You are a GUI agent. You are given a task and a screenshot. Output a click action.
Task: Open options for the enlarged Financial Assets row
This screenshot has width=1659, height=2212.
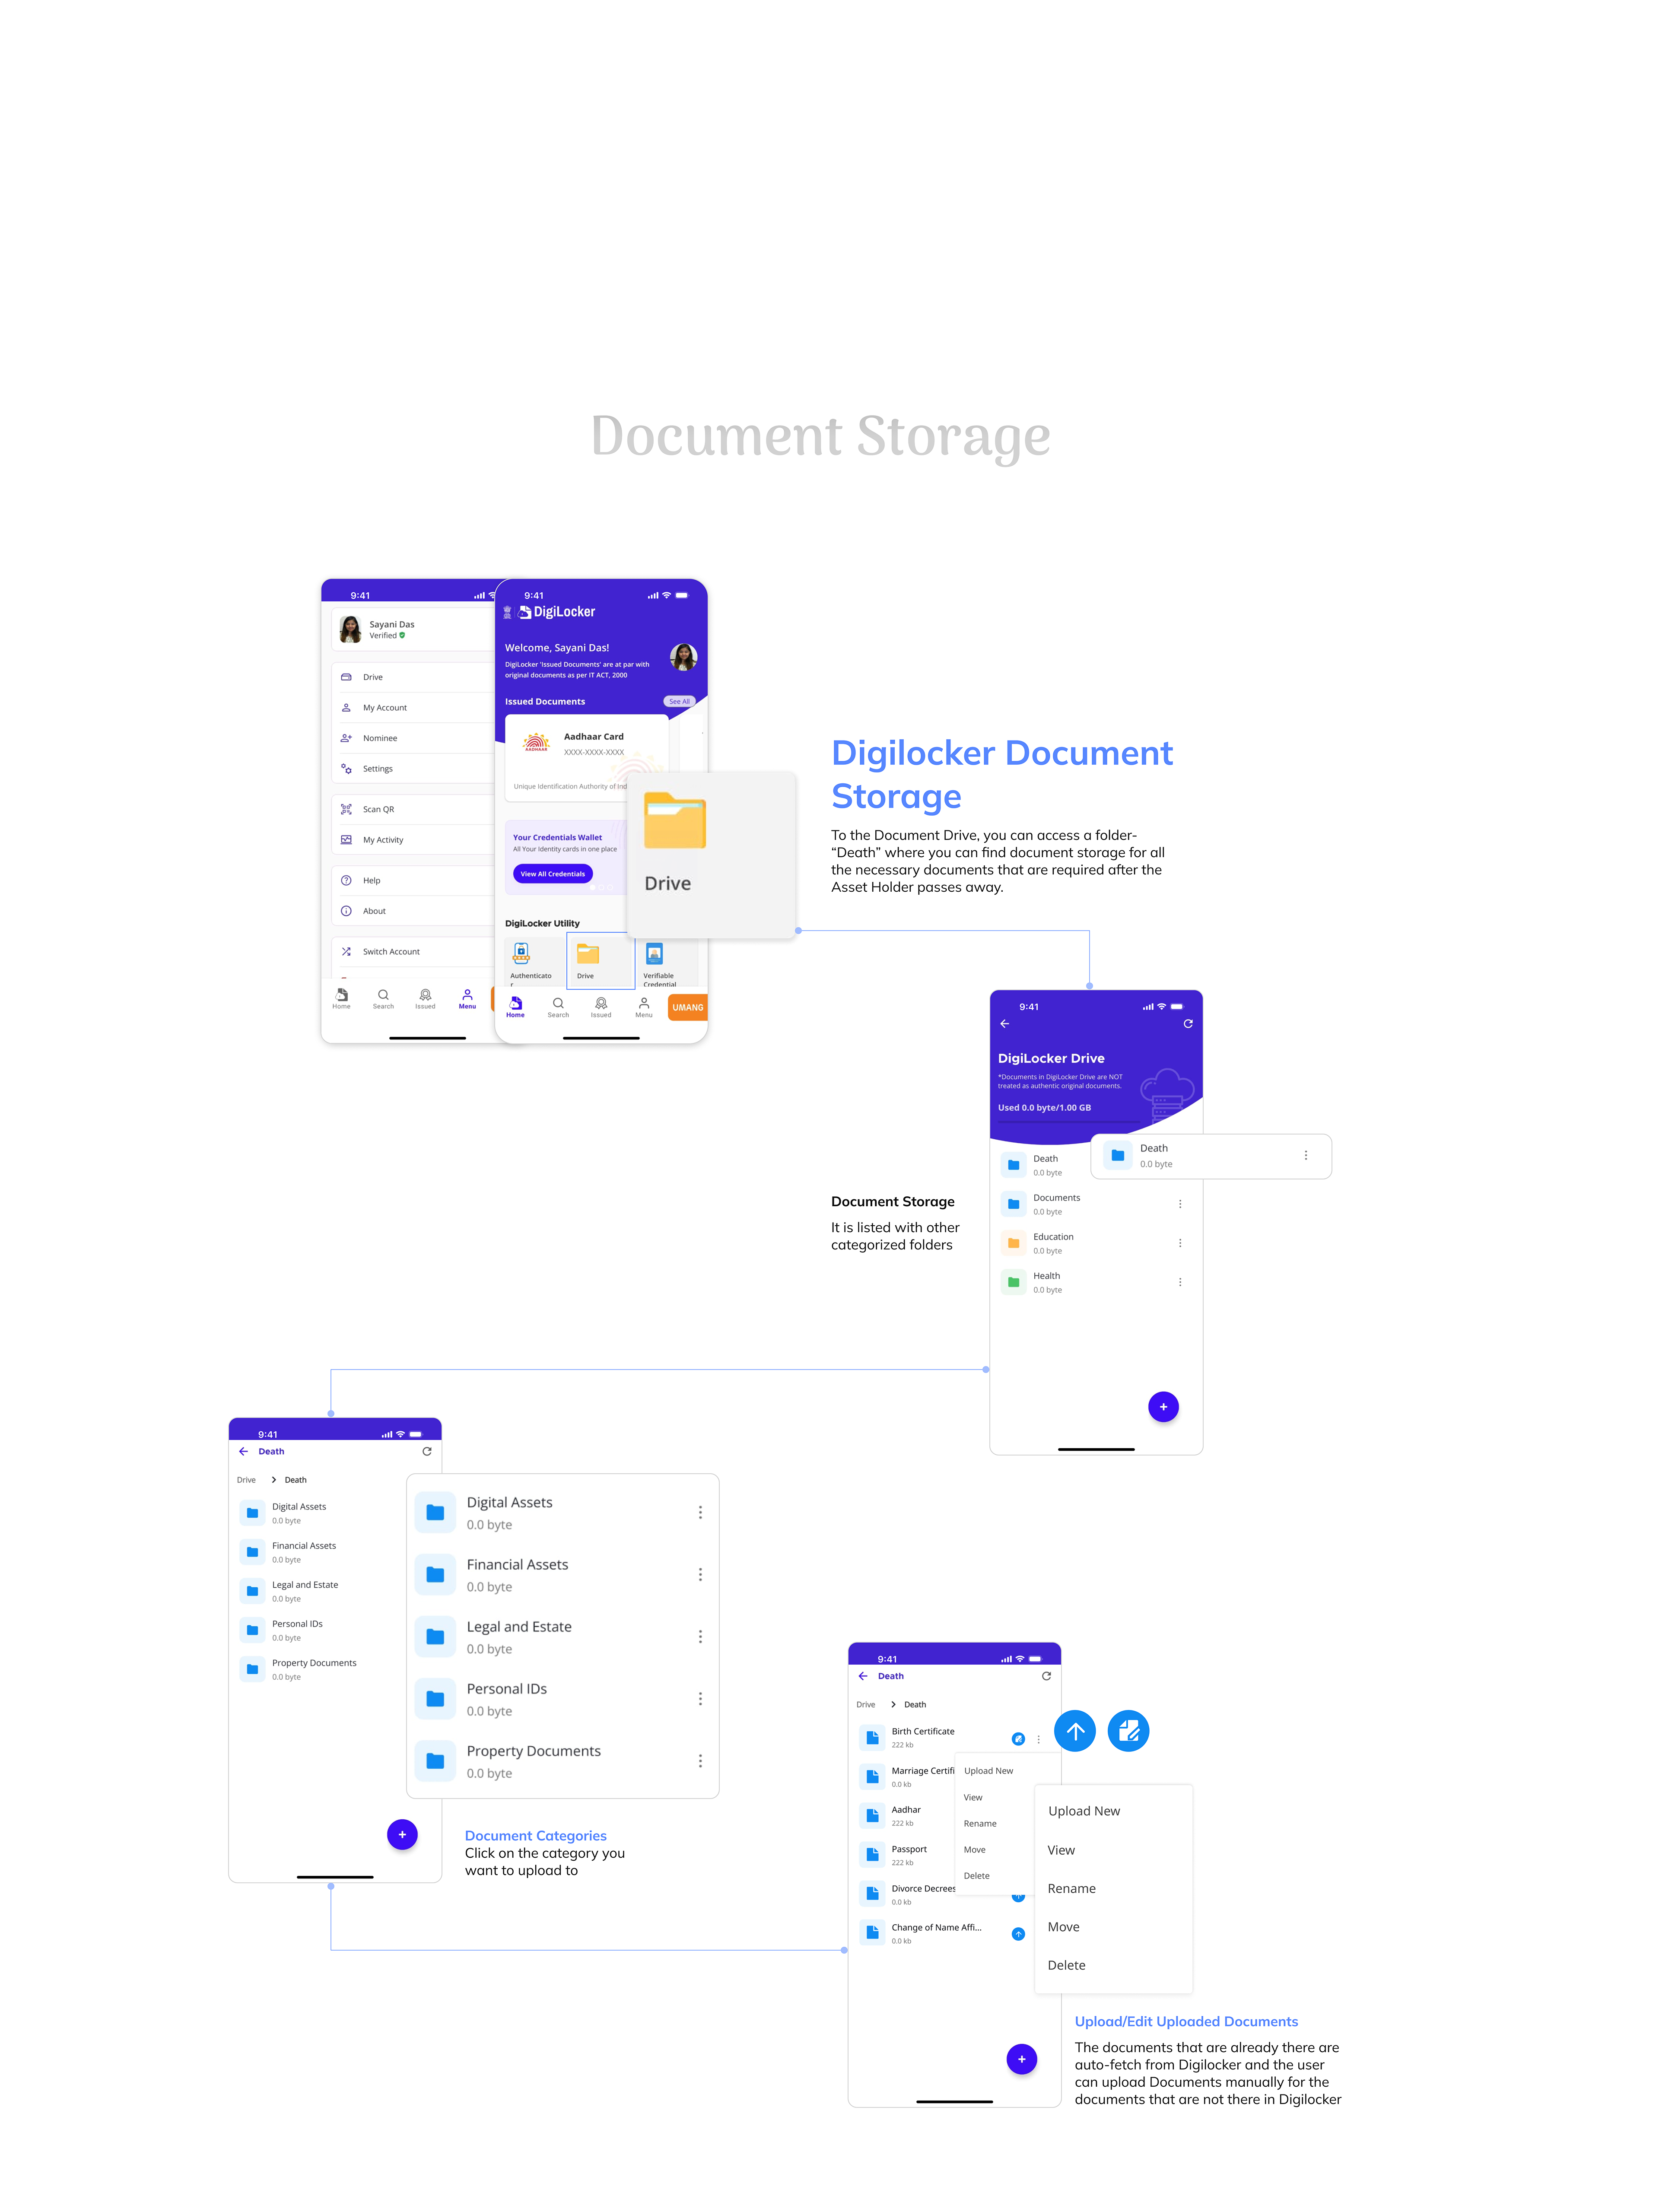[x=700, y=1575]
